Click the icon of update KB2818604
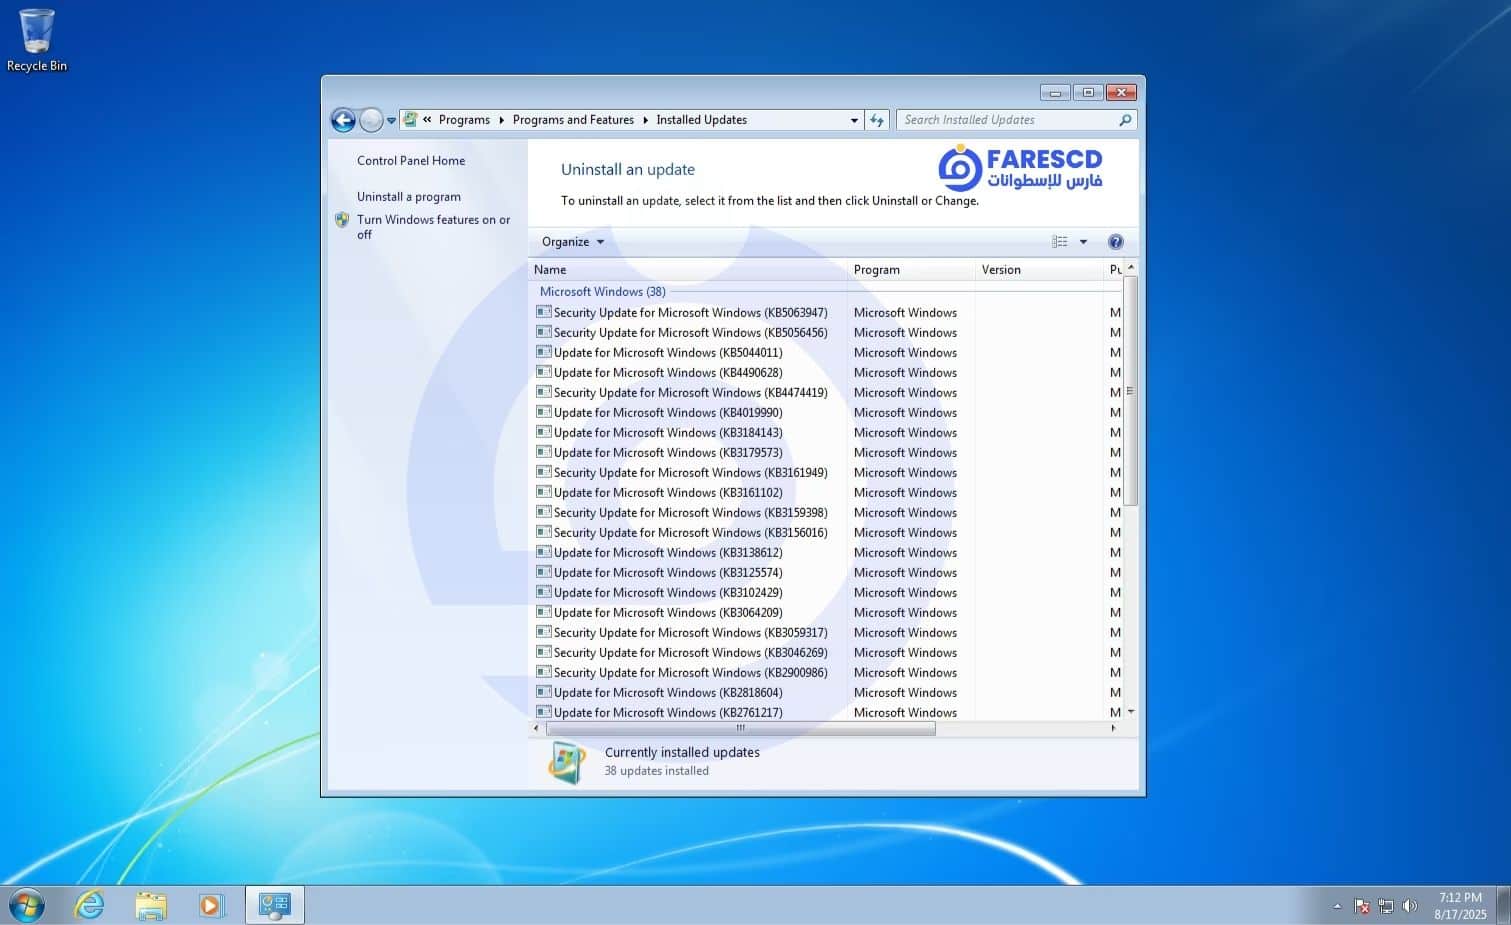The width and height of the screenshot is (1511, 925). click(x=544, y=692)
